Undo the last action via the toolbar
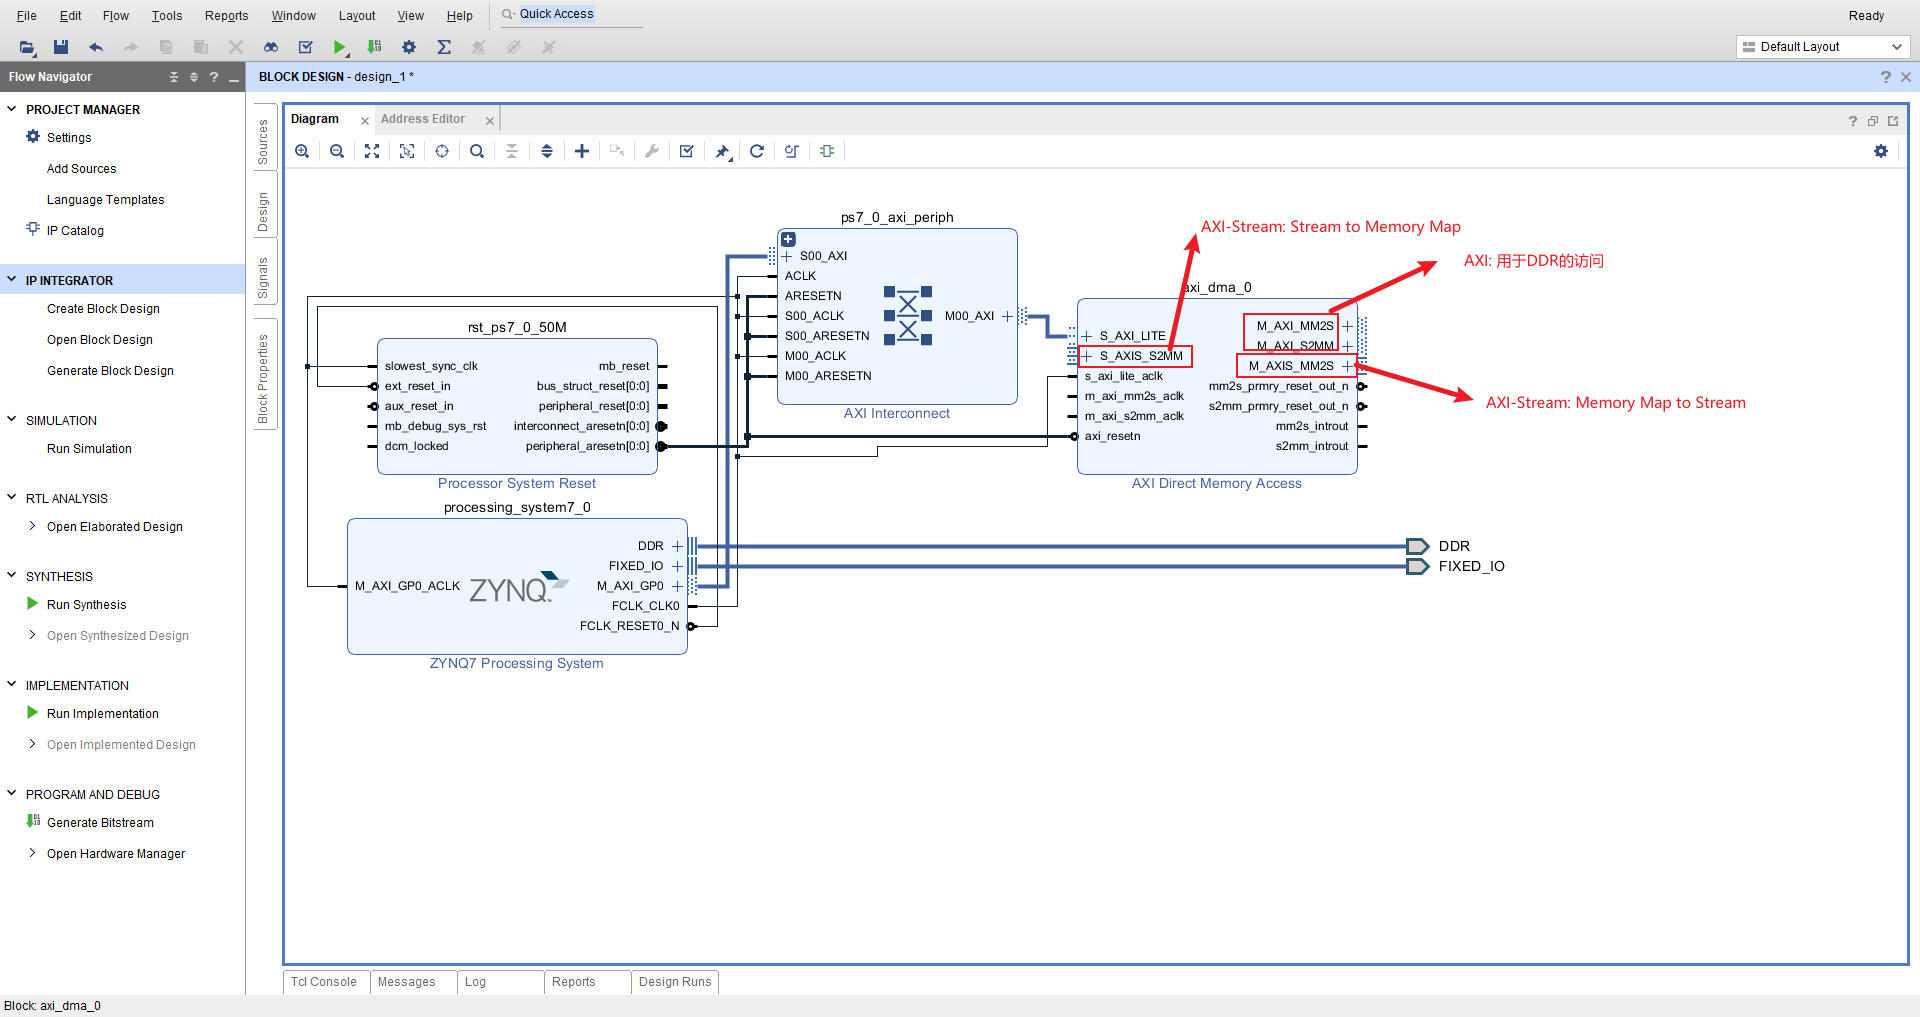Screen dimensions: 1920x1017 95,47
